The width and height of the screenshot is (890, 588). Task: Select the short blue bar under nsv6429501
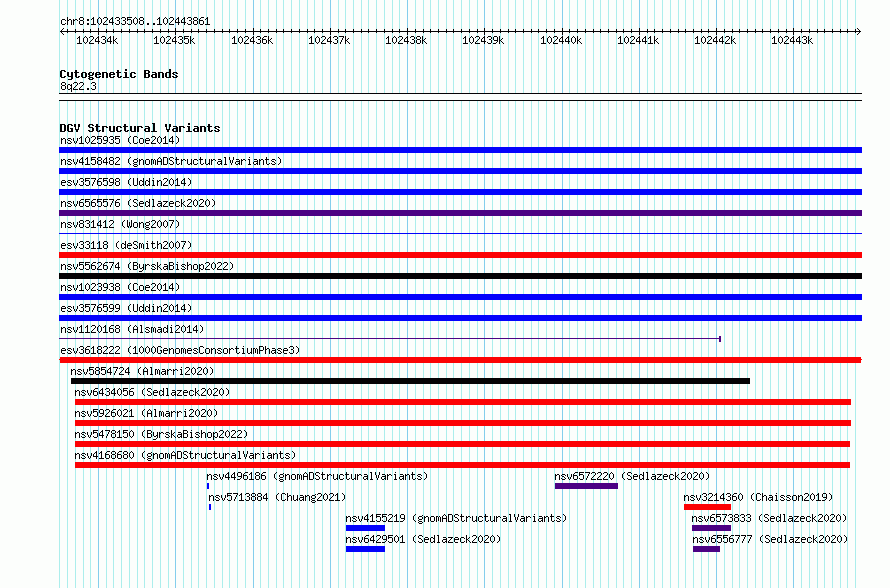(365, 549)
